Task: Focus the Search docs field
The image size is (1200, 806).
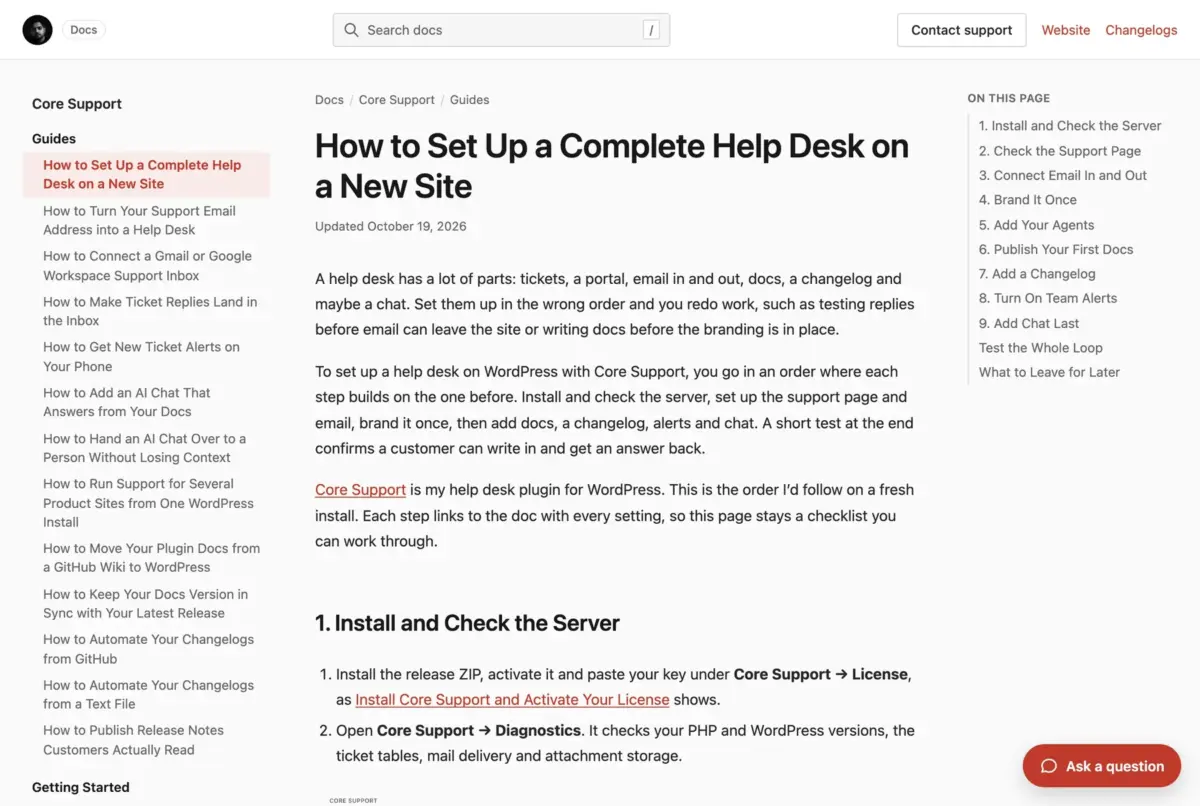Action: coord(501,30)
